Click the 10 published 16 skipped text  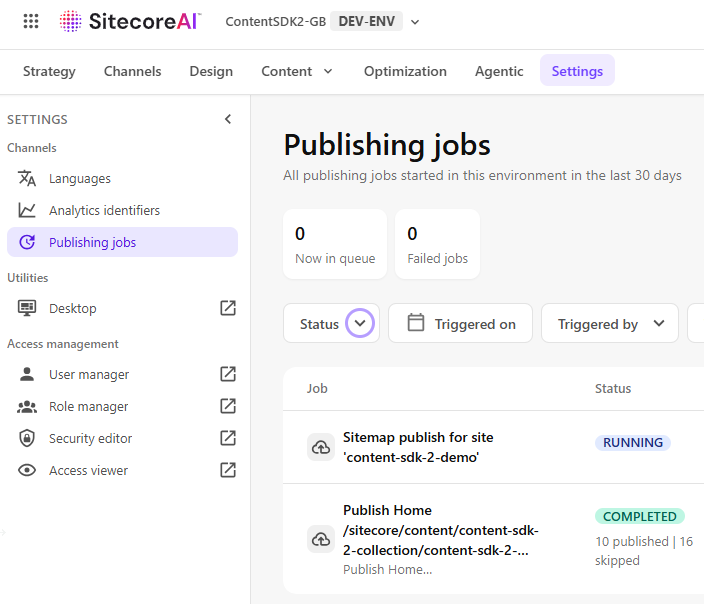click(x=644, y=551)
